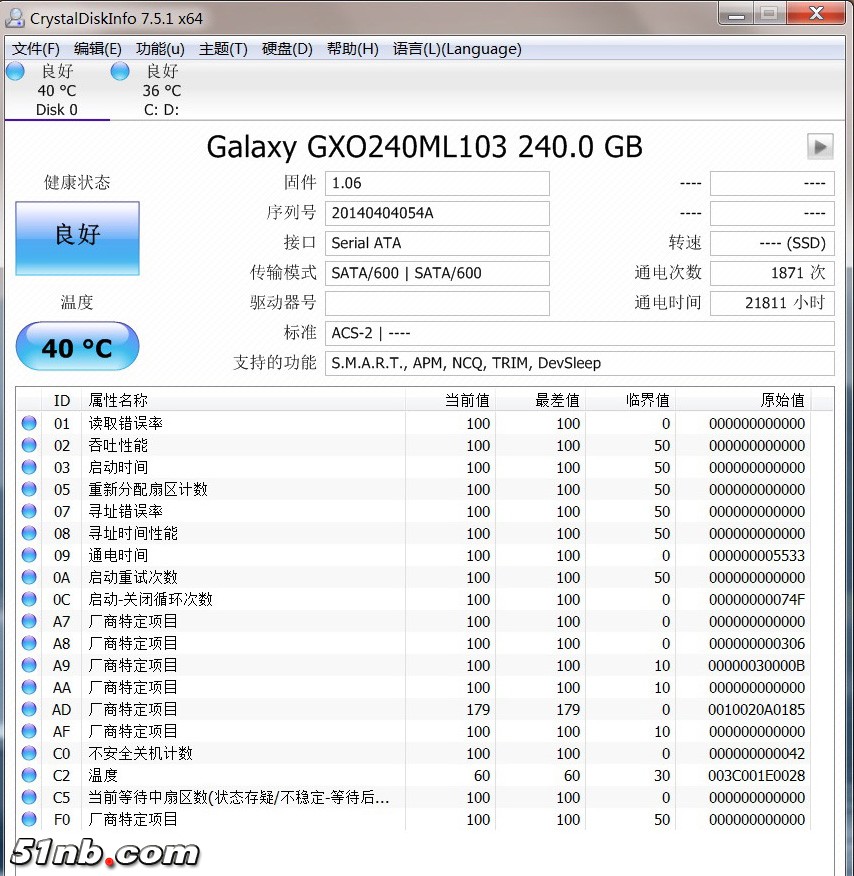
Task: Click the interface field Serial ATA
Action: [437, 243]
